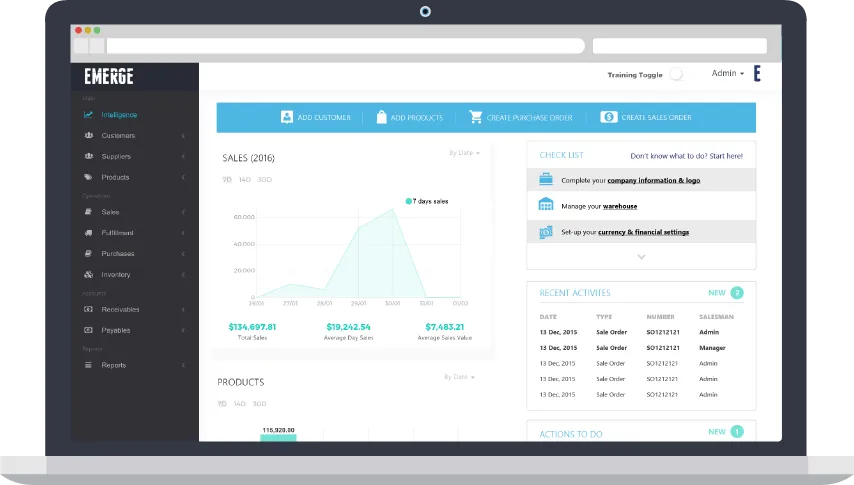Click the Add Products bag icon
854x485 pixels.
click(381, 117)
